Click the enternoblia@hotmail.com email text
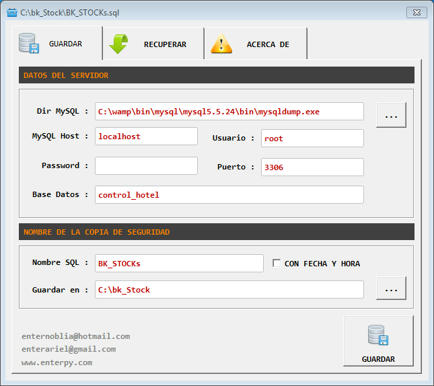Viewport: 434px width, 386px height. point(76,336)
